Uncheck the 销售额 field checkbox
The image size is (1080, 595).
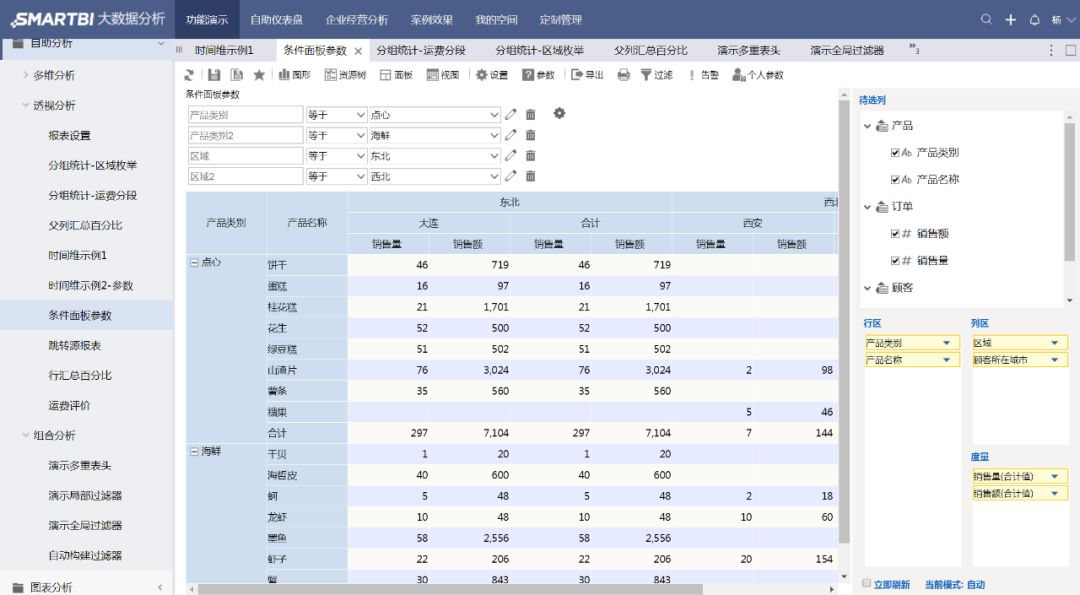click(895, 233)
